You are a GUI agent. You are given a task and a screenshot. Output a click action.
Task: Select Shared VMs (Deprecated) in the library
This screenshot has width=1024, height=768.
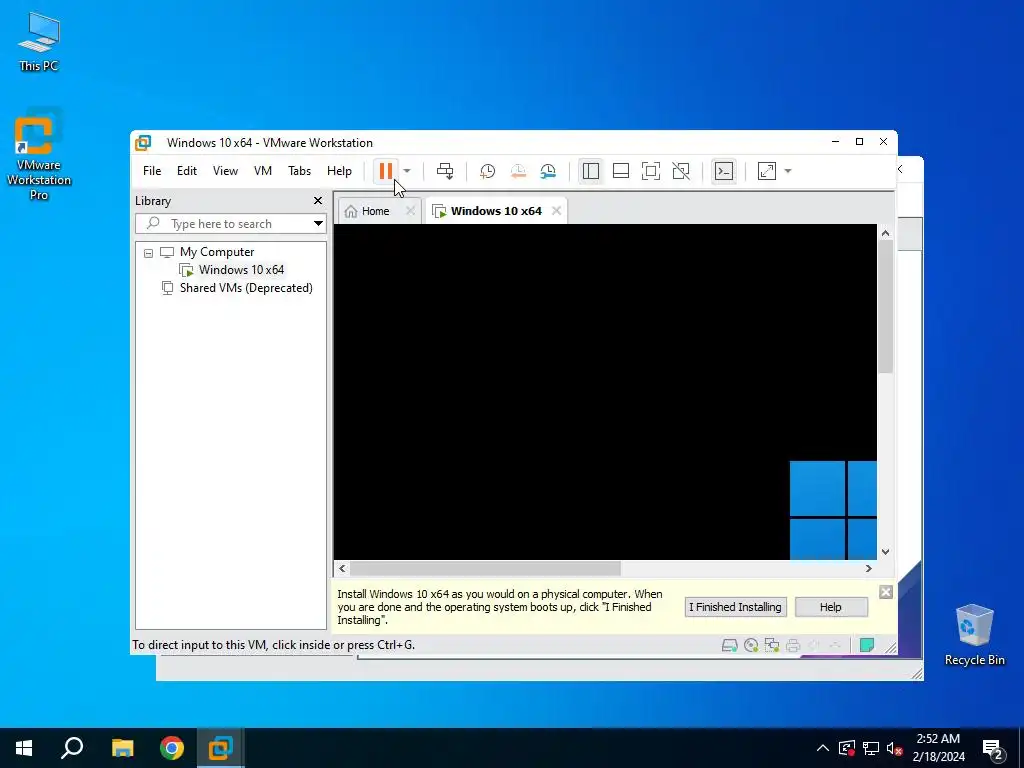coord(246,288)
